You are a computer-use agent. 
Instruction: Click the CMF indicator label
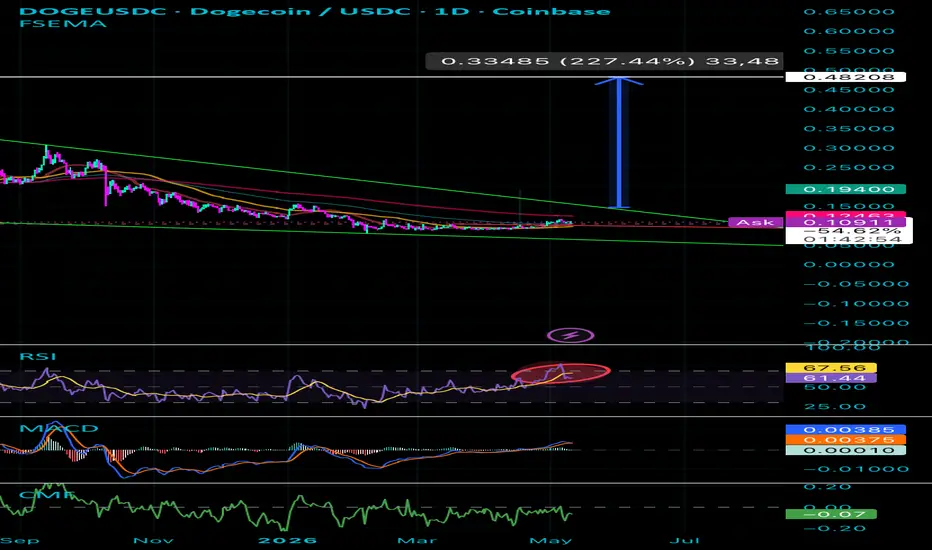point(48,495)
